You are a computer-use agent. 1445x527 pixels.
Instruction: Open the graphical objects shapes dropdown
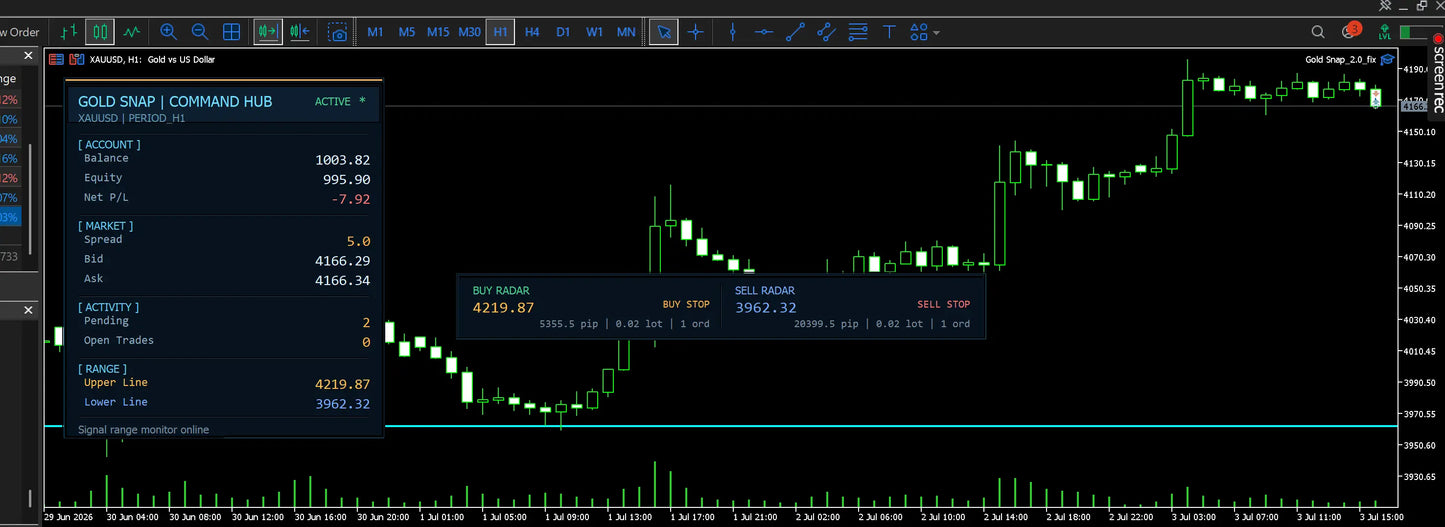coord(925,32)
